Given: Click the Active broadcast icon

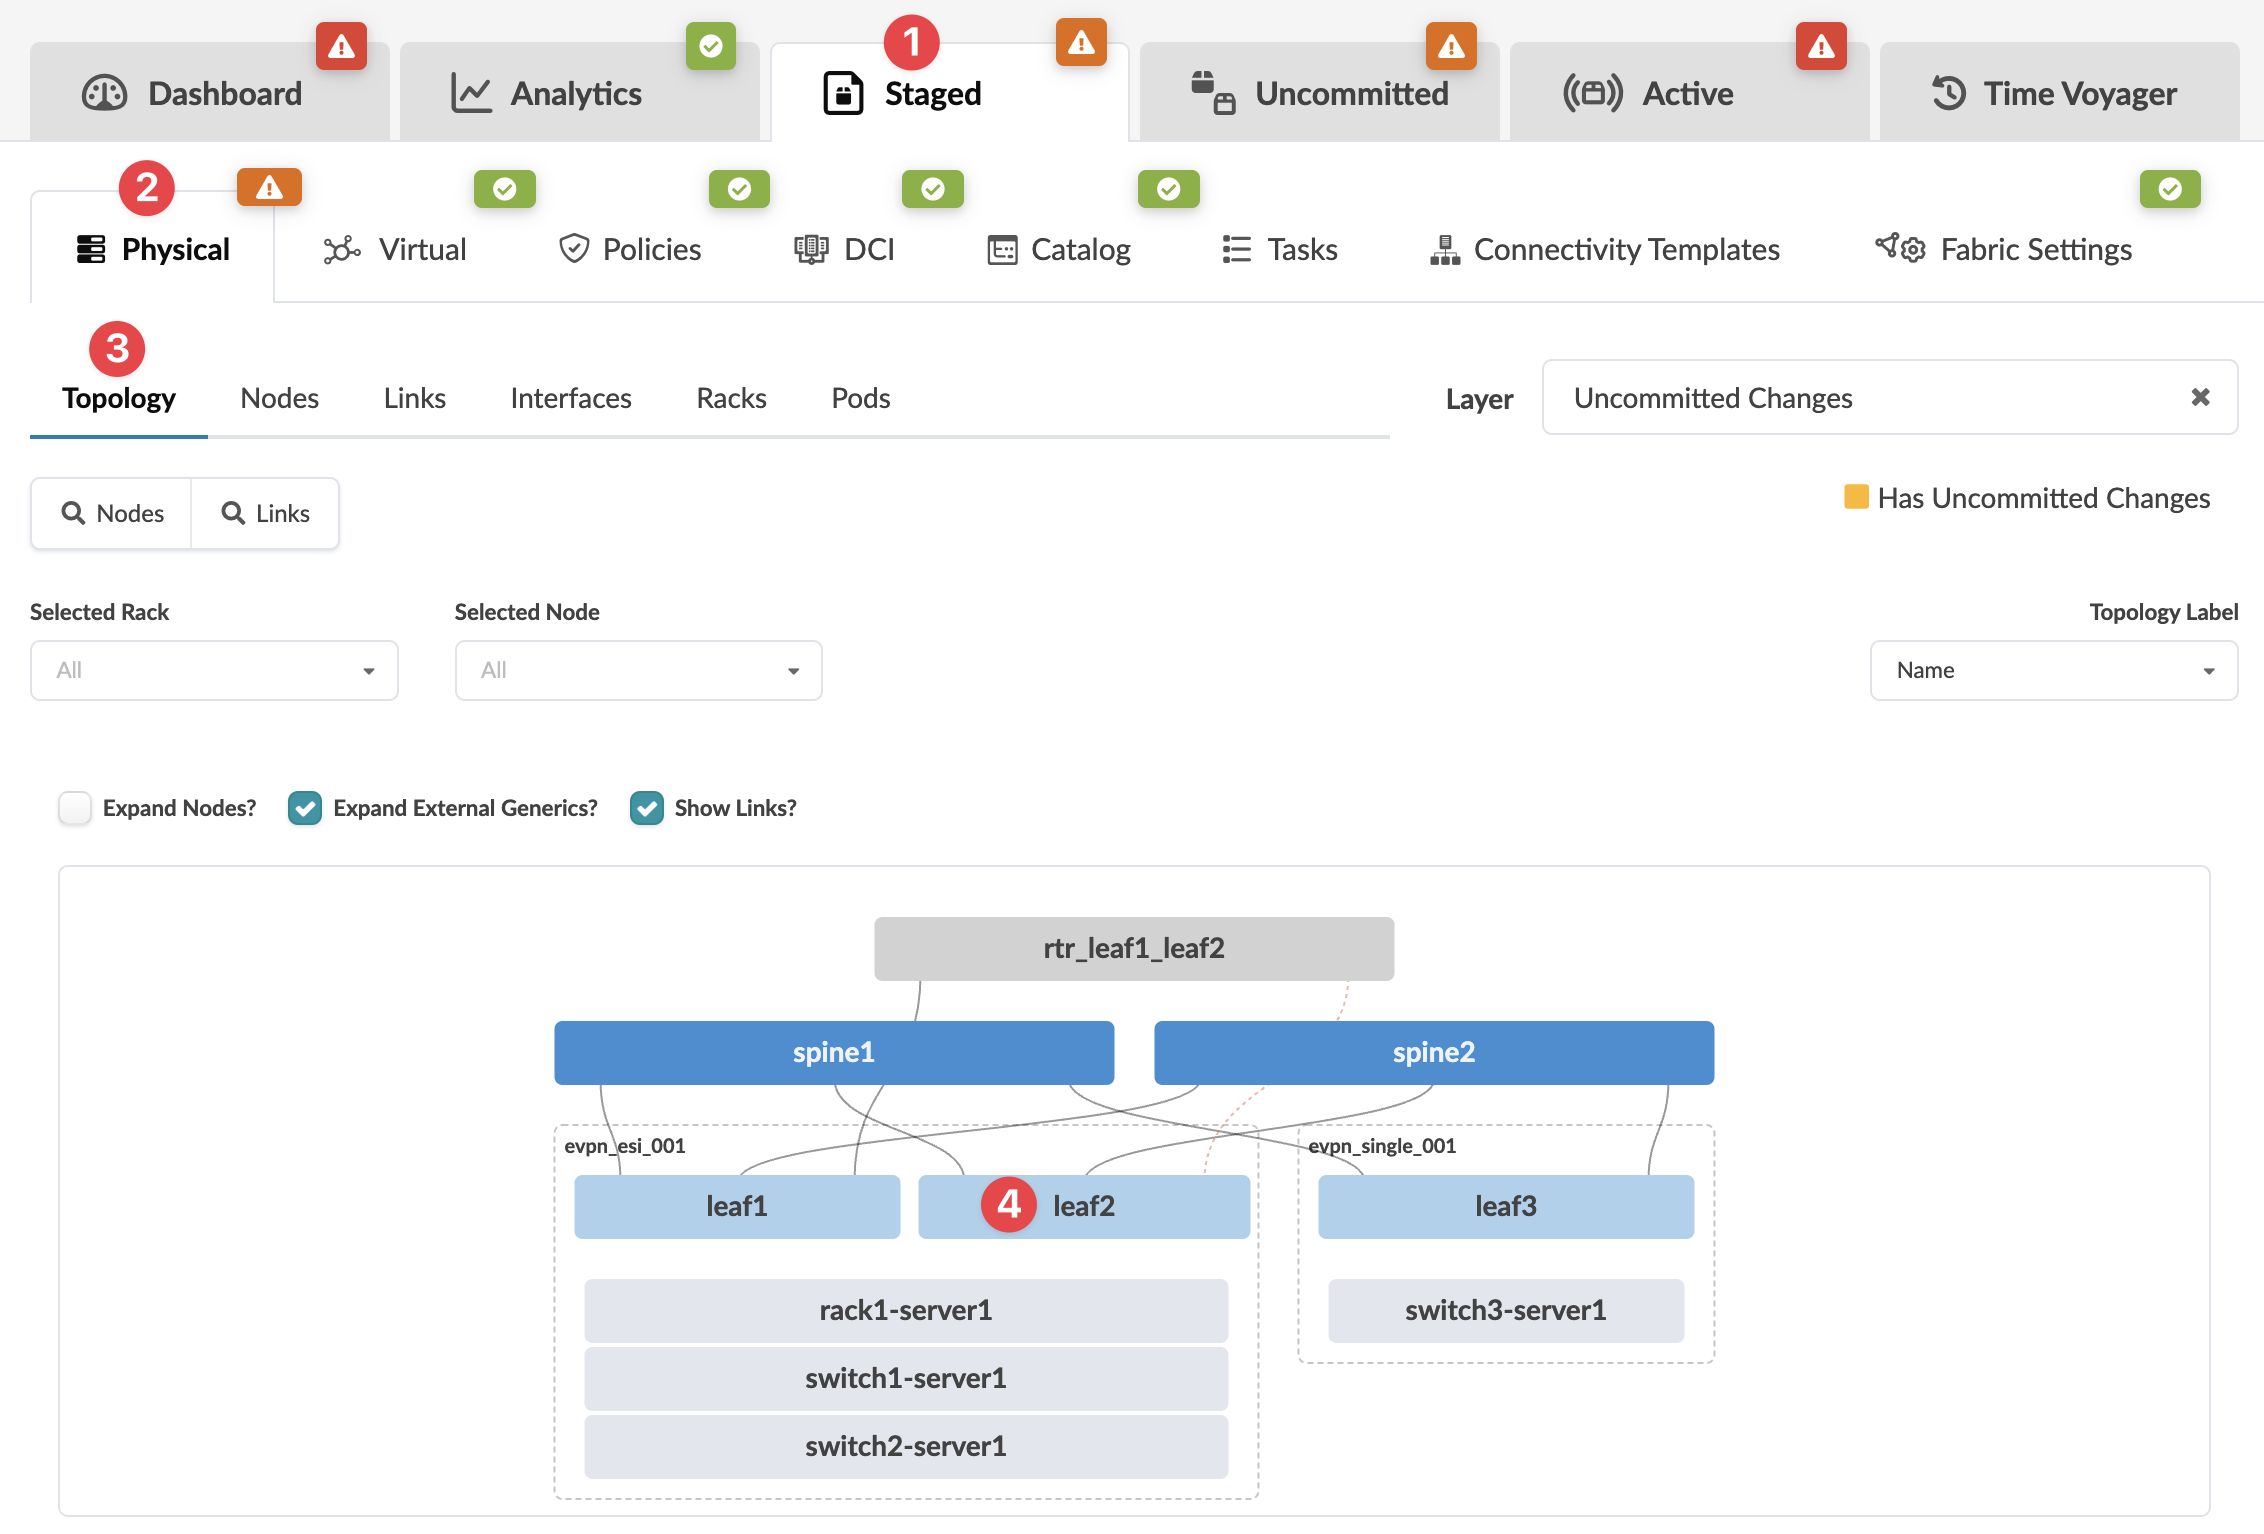Looking at the screenshot, I should click(x=1592, y=94).
